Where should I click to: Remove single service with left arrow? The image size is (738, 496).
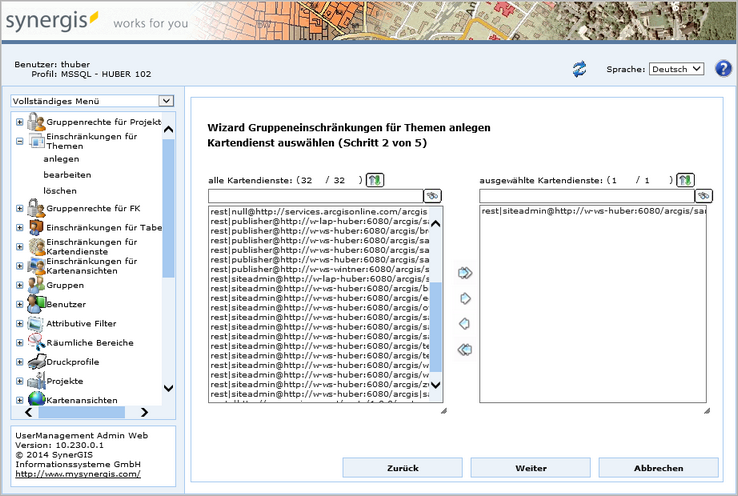(464, 323)
